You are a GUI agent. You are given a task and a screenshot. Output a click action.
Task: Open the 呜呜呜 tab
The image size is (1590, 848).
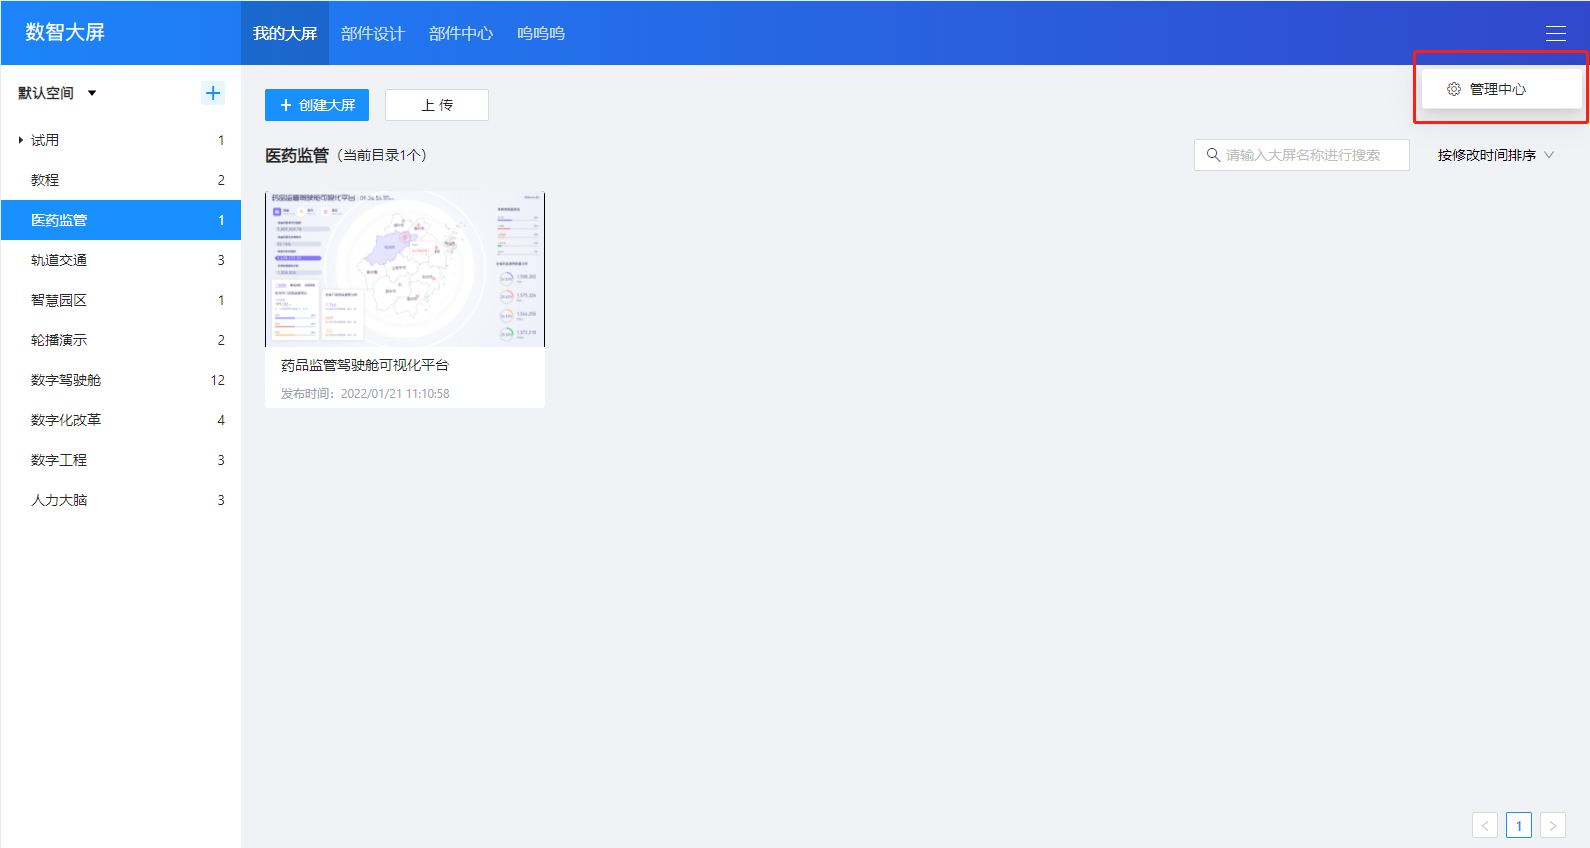tap(540, 33)
